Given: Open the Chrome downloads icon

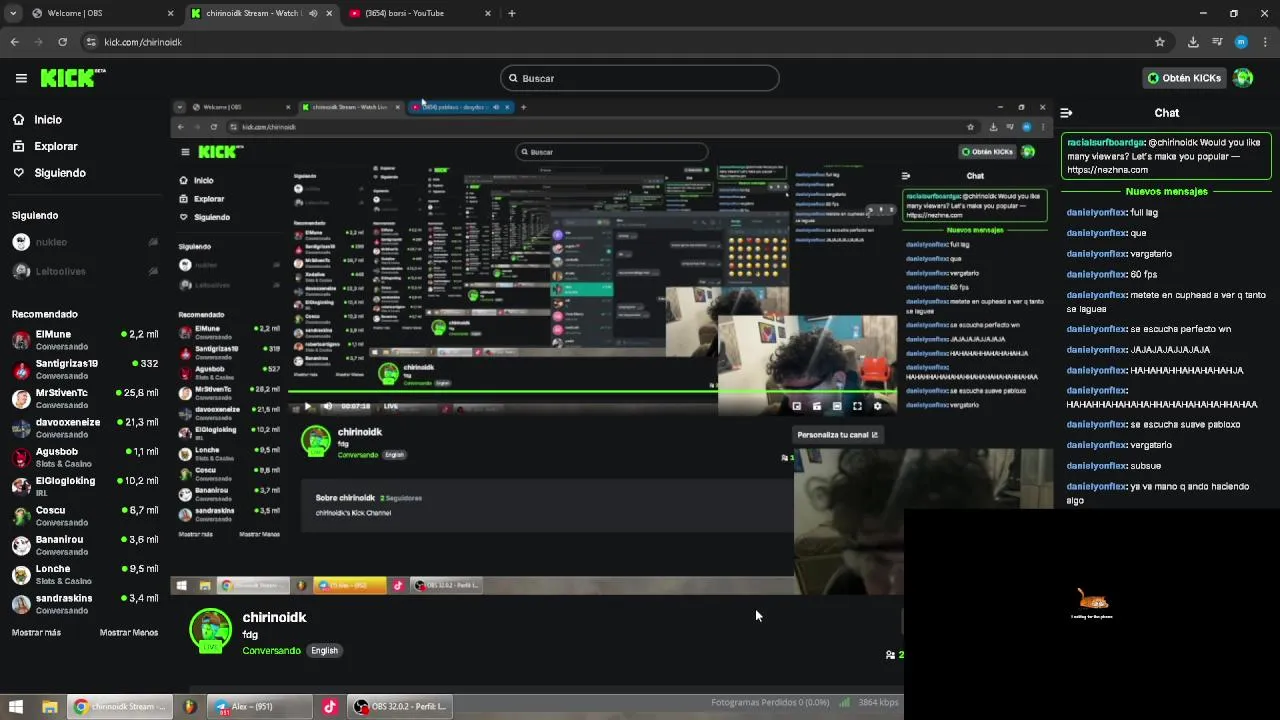Looking at the screenshot, I should (x=1193, y=42).
